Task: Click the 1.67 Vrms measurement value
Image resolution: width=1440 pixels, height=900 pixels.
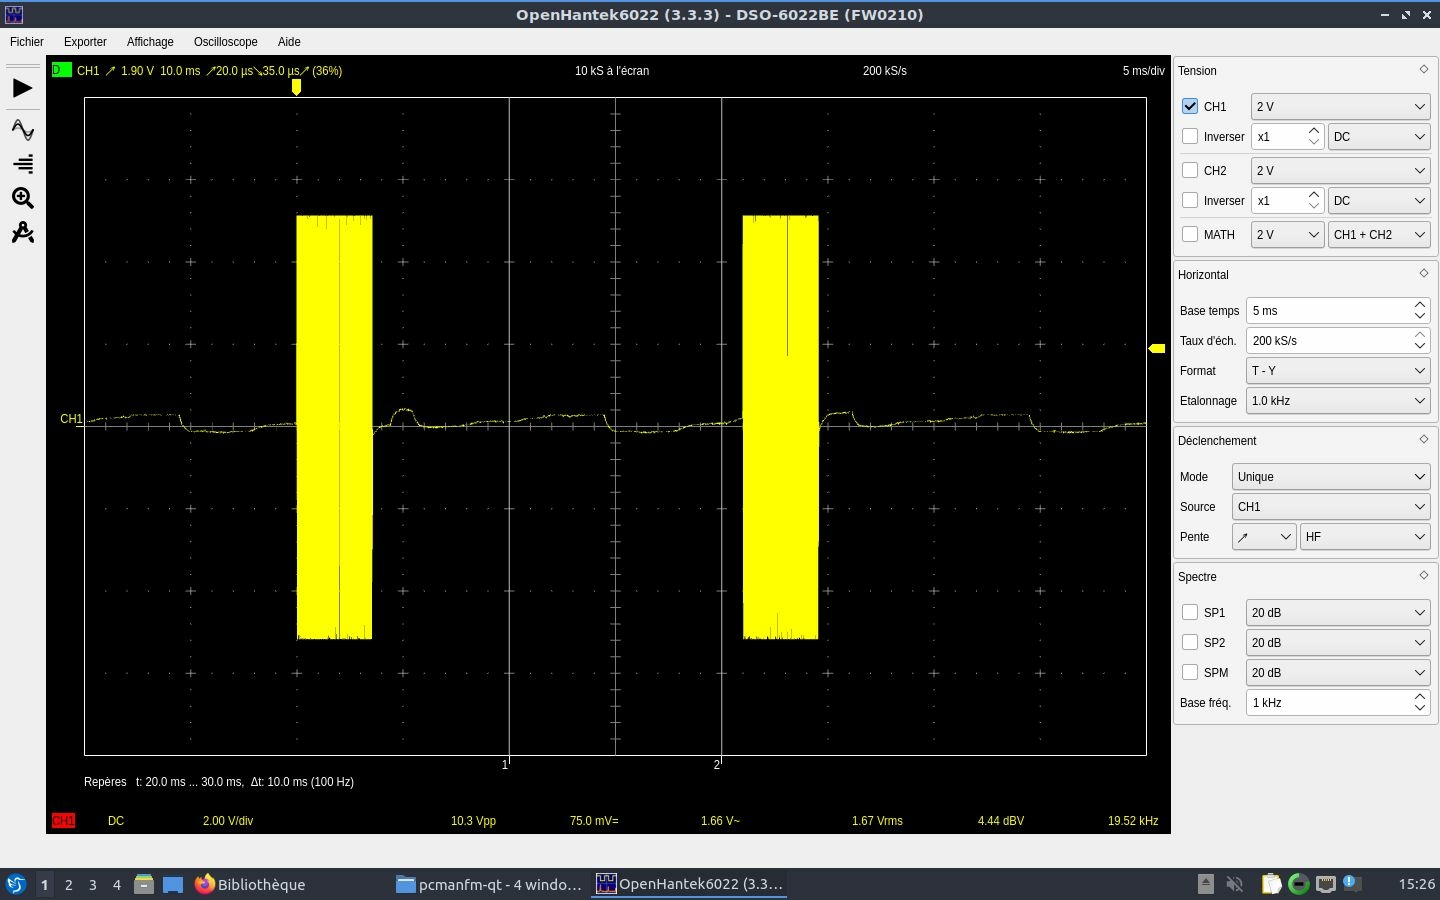Action: [x=877, y=820]
